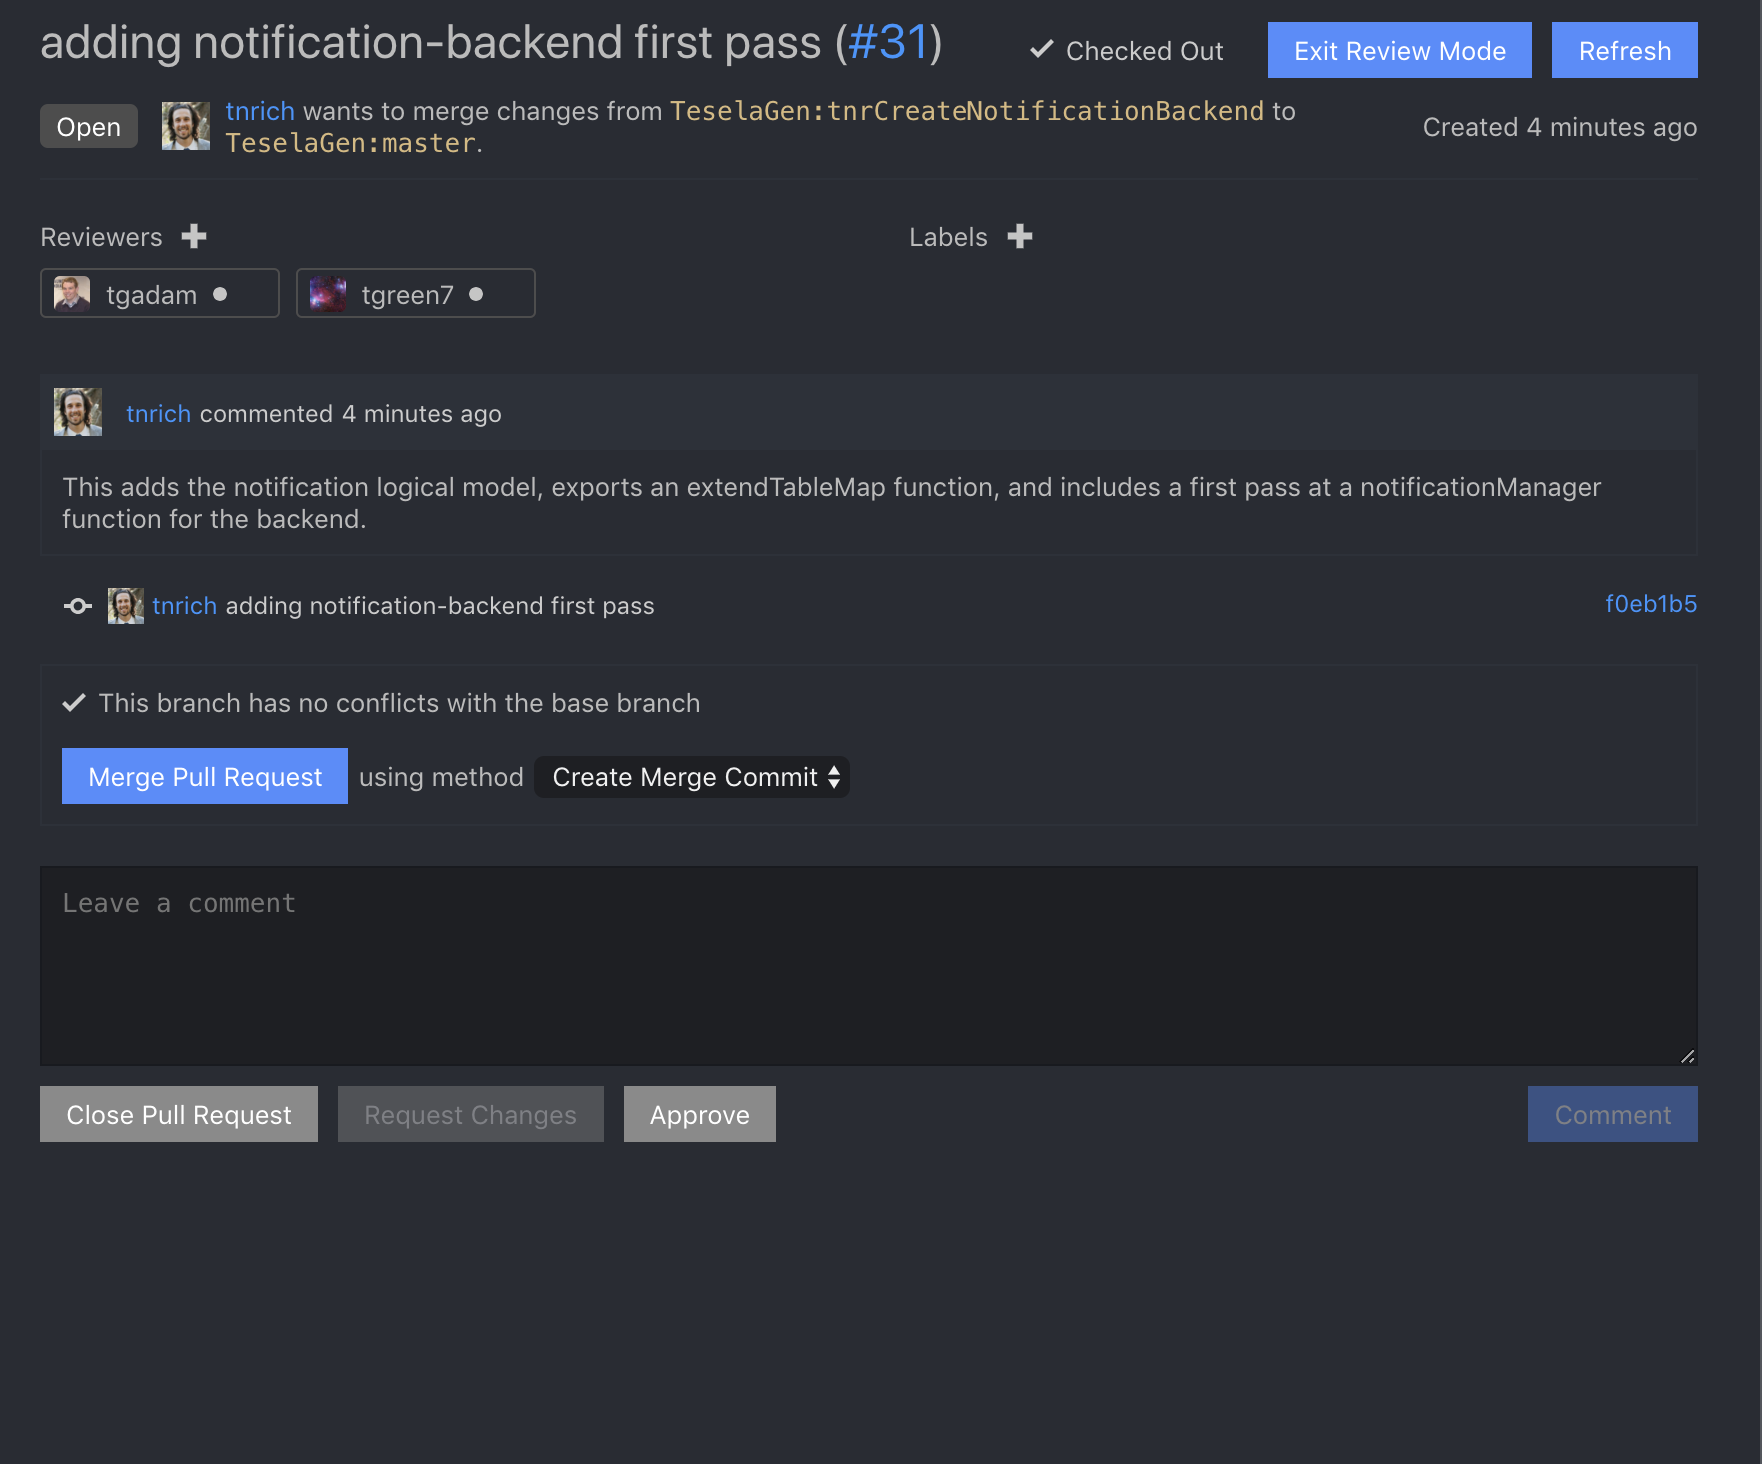Open commit f0eb1b5
This screenshot has width=1762, height=1464.
click(1651, 604)
